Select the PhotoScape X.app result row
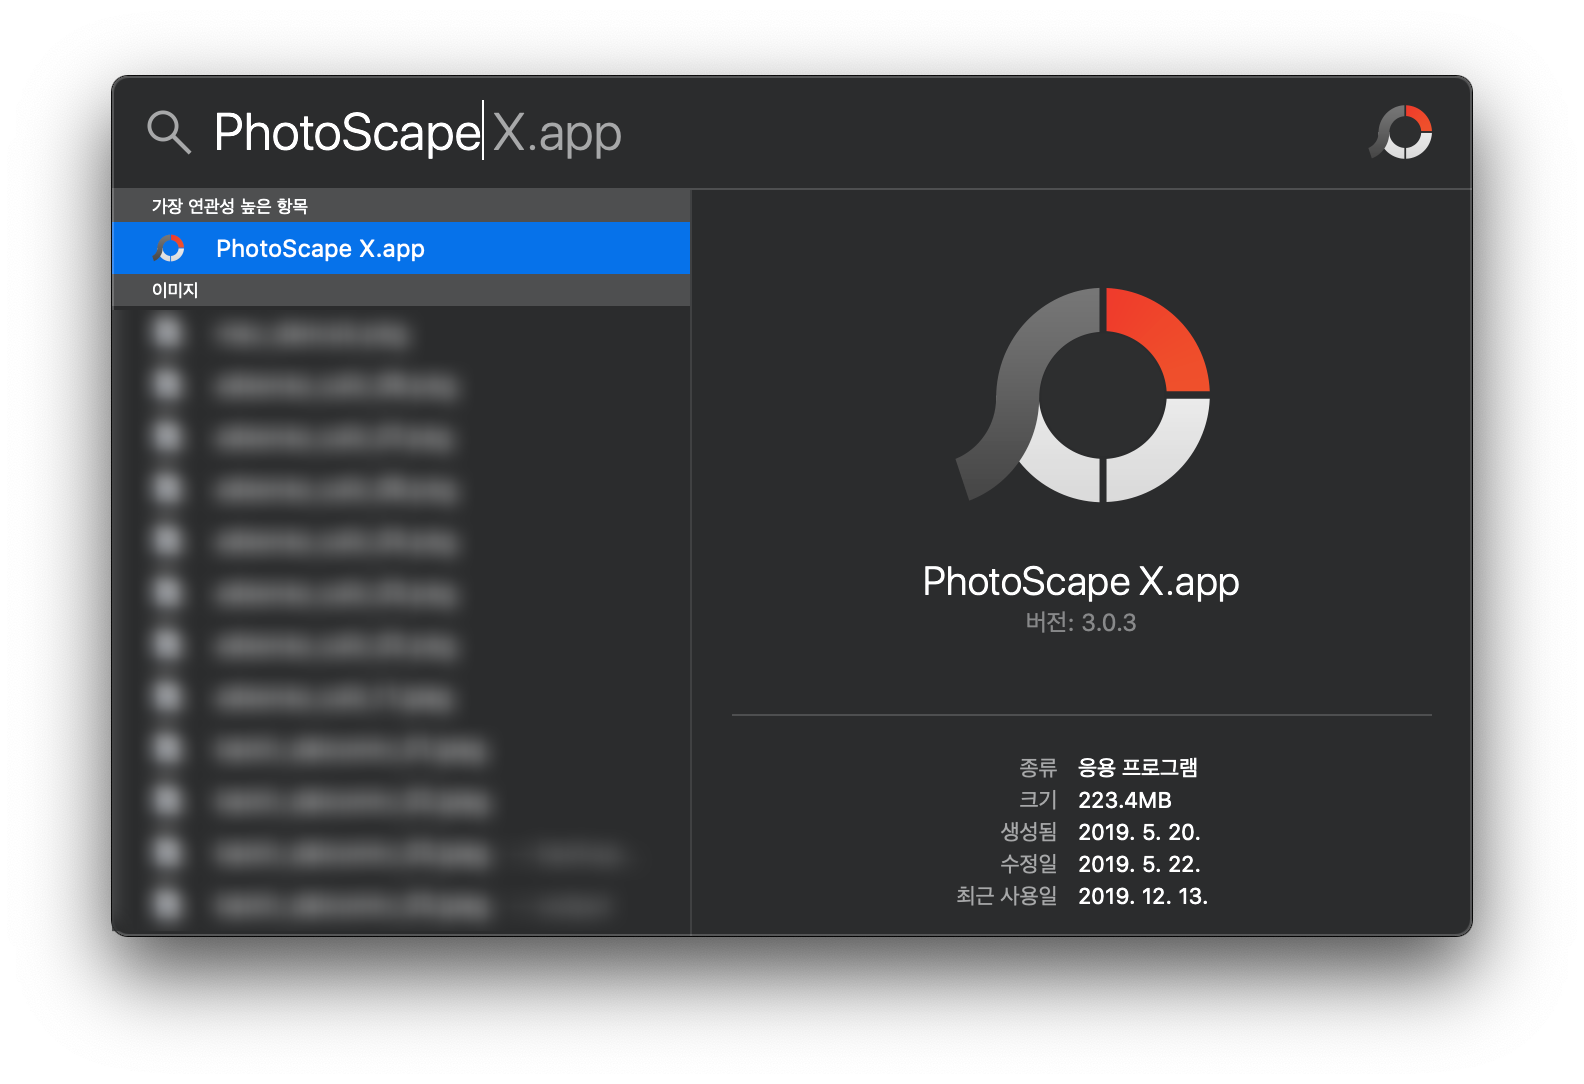Screen dimensions: 1584x1084 coord(401,248)
